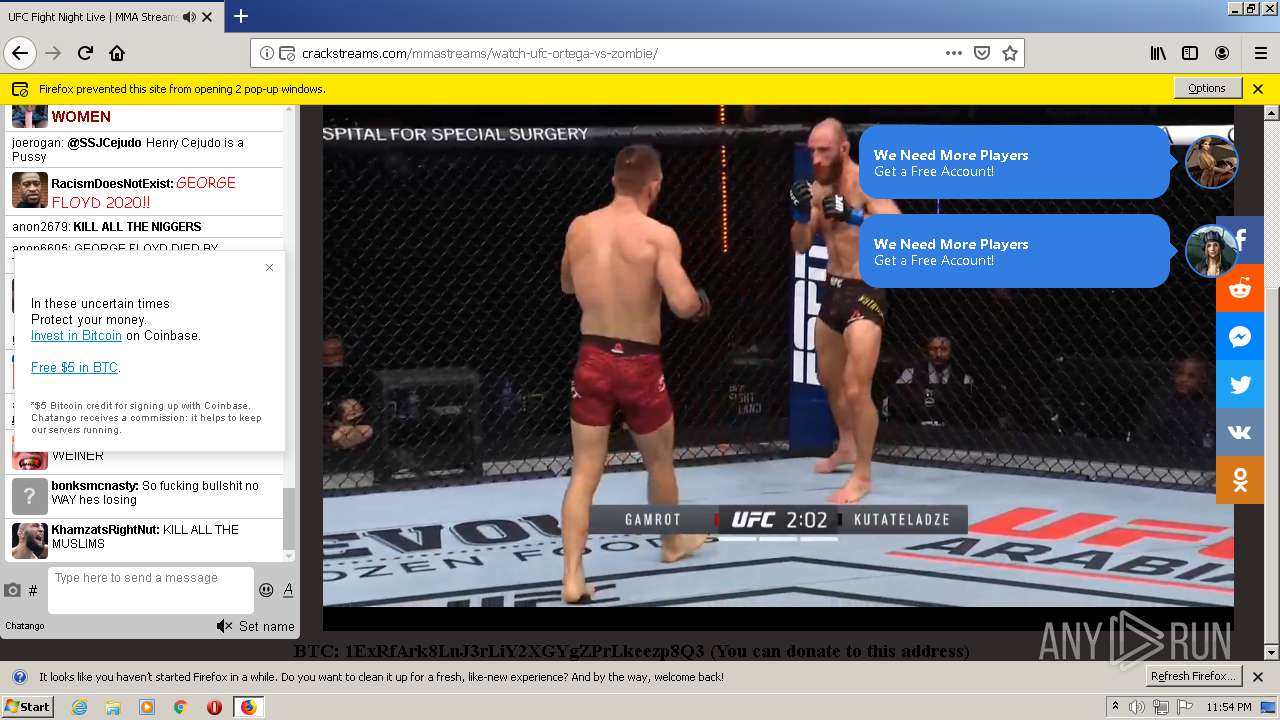Viewport: 1280px width, 720px height.
Task: Click the taskbar clock showing 11:54 PM
Action: [1229, 707]
